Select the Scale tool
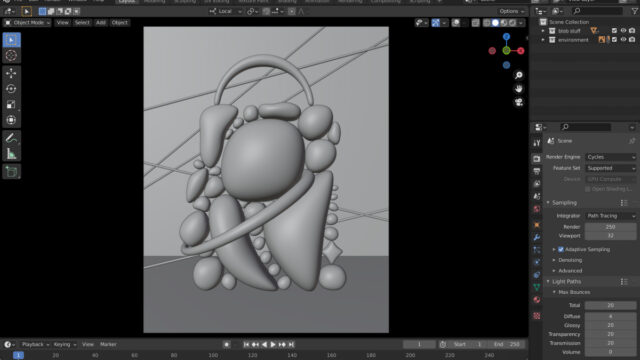The image size is (640, 360). coord(11,104)
